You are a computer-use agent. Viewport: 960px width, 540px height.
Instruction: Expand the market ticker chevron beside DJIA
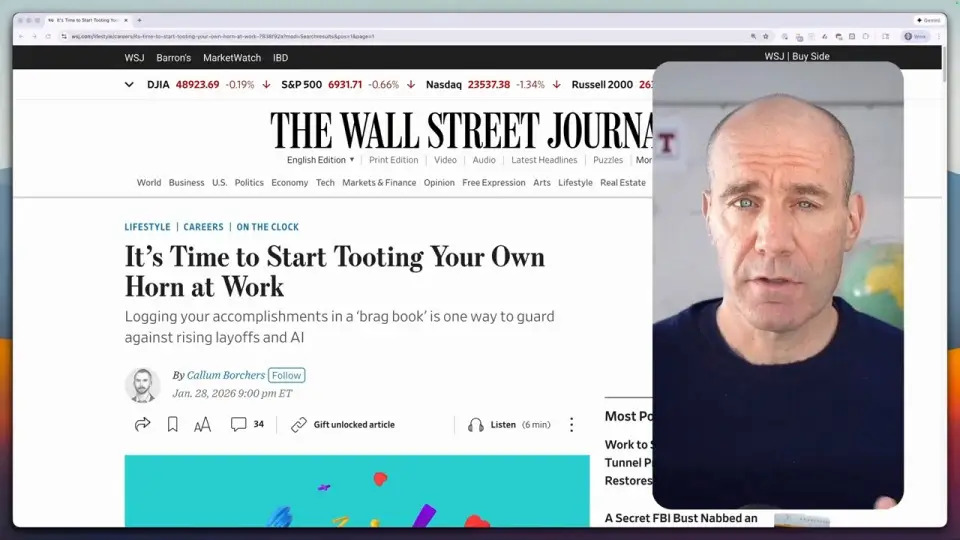[129, 85]
